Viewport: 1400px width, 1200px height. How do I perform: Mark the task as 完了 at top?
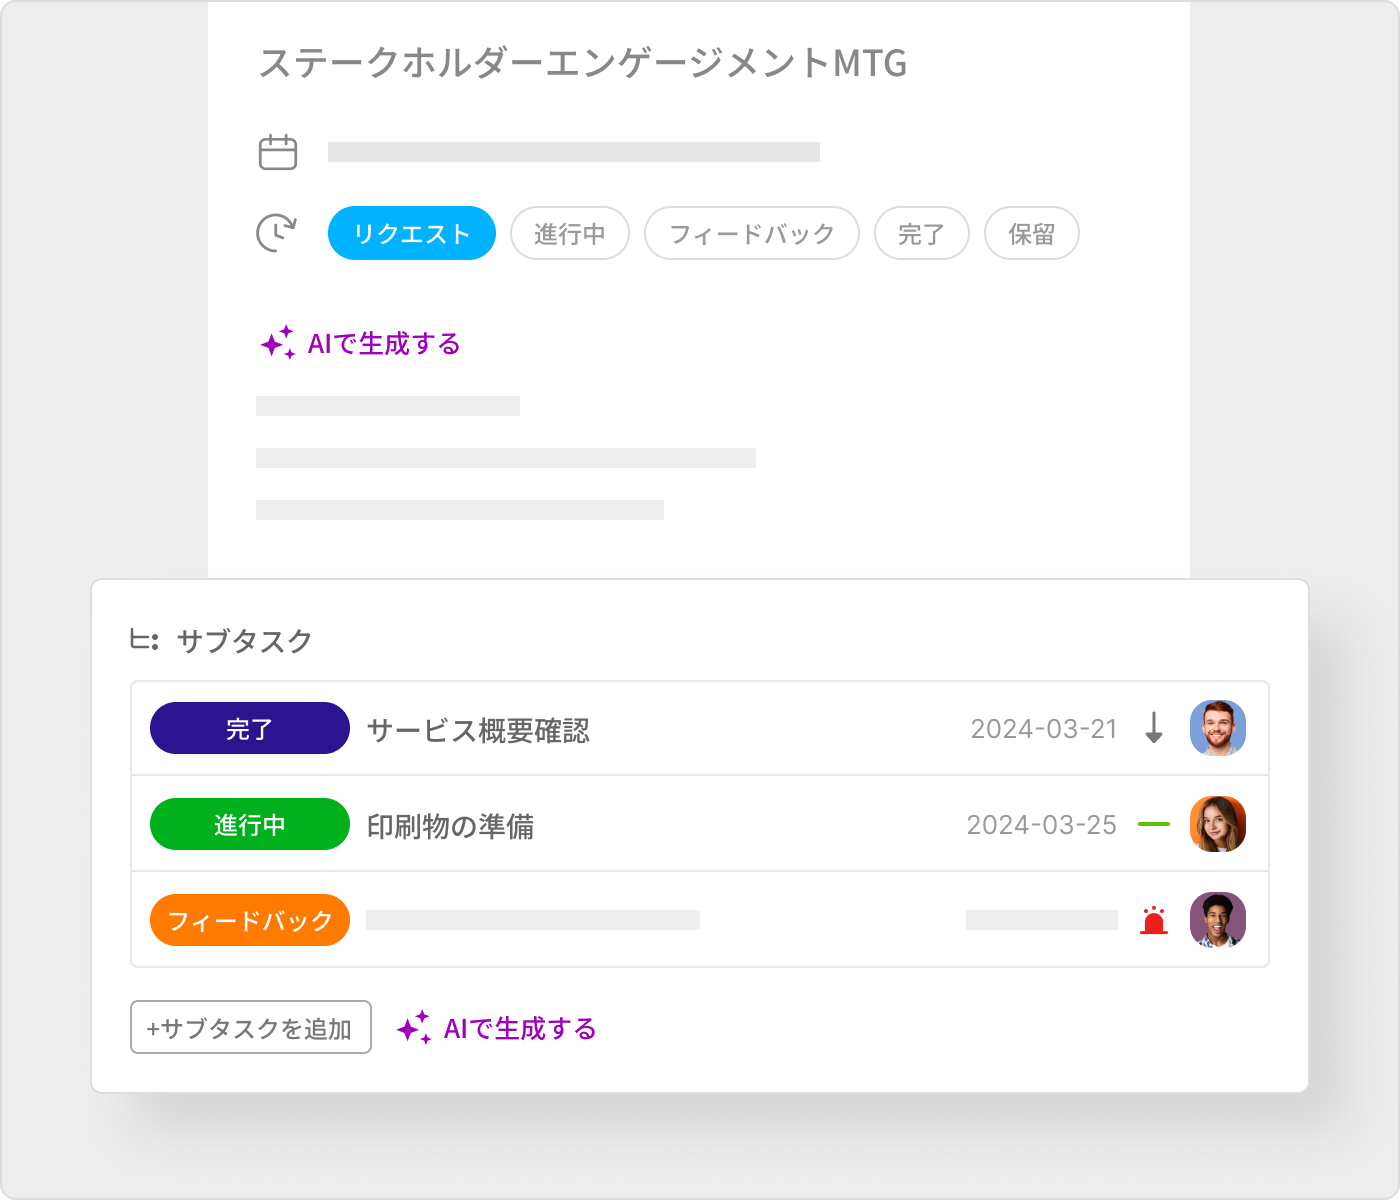pyautogui.click(x=922, y=233)
